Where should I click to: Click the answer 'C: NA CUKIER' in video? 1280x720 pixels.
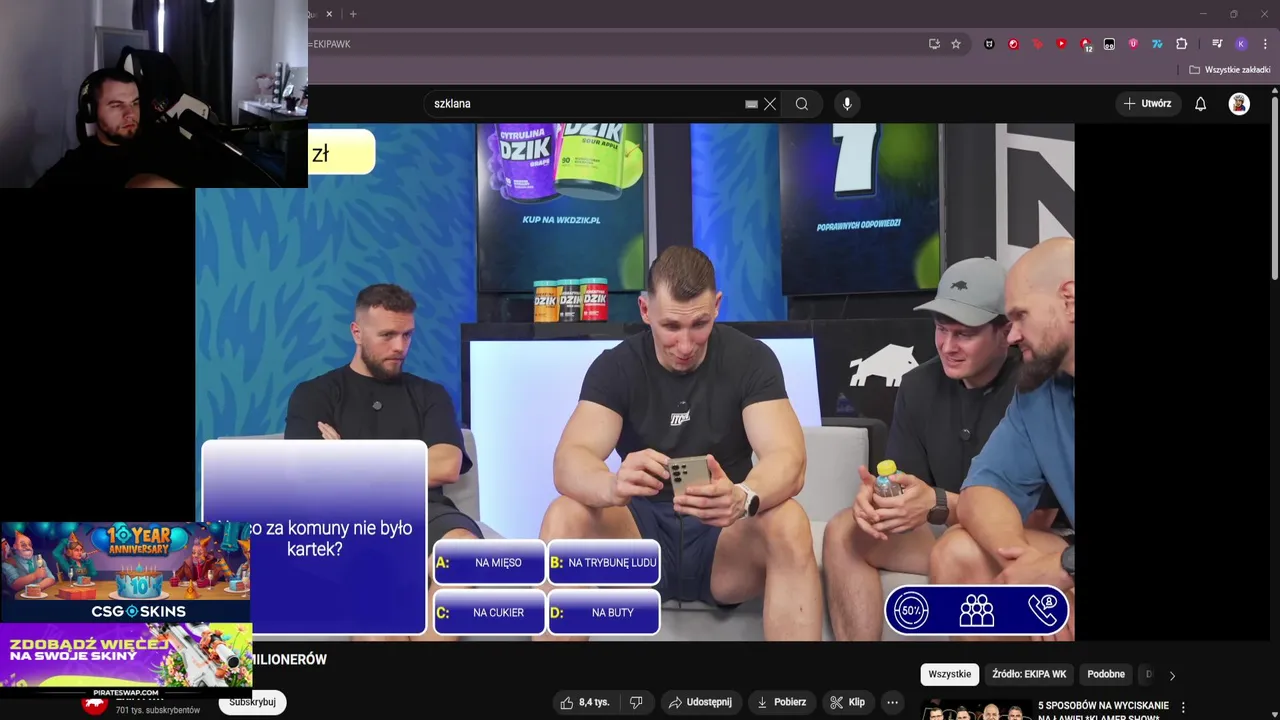click(x=489, y=613)
